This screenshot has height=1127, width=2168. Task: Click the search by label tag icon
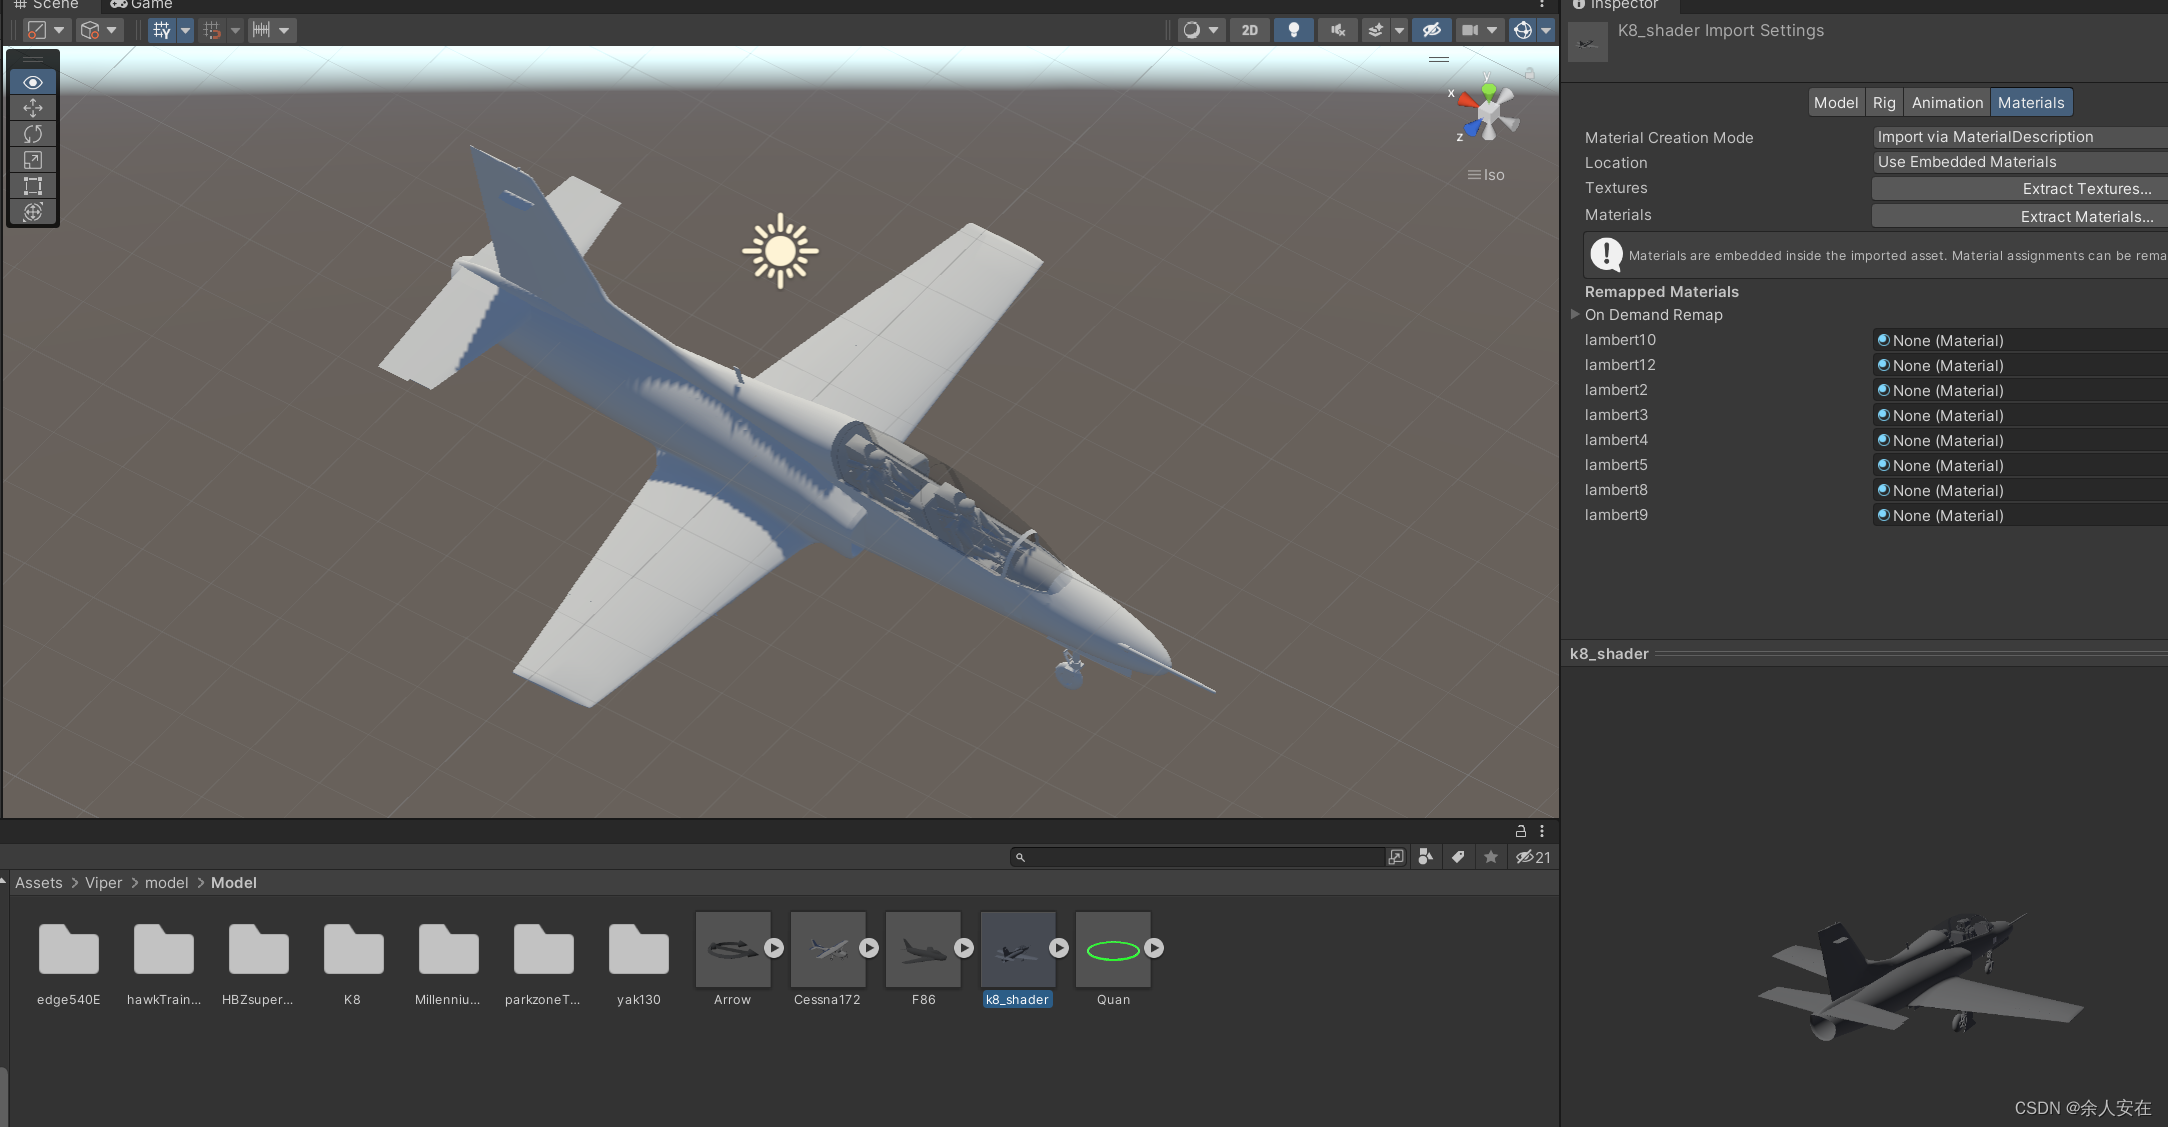click(x=1458, y=857)
